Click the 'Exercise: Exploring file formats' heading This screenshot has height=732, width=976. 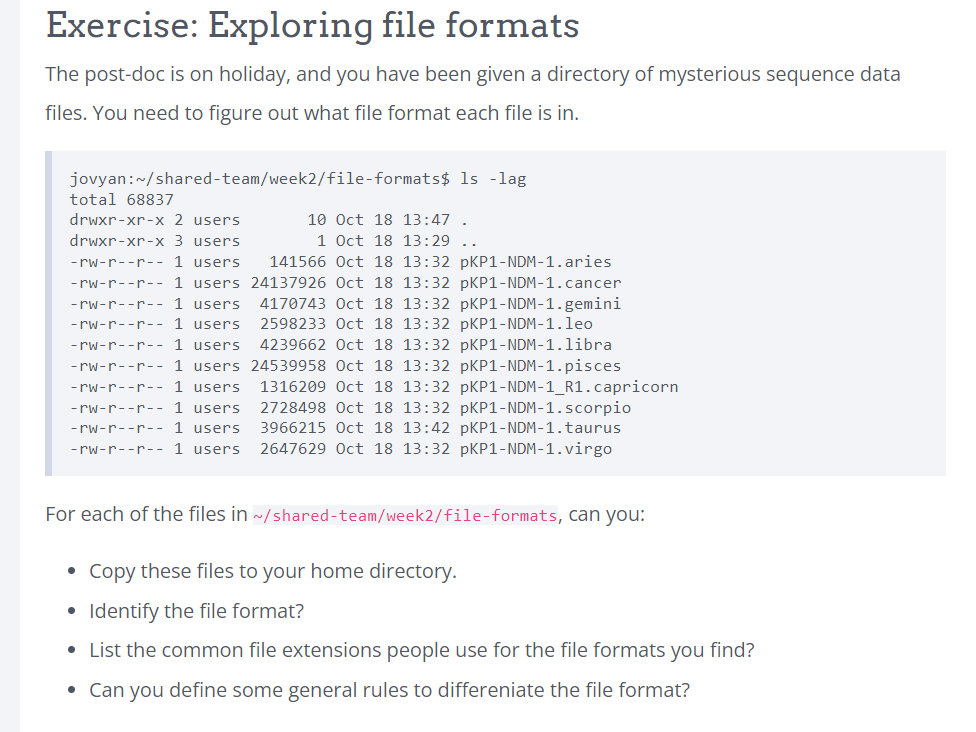pyautogui.click(x=312, y=25)
